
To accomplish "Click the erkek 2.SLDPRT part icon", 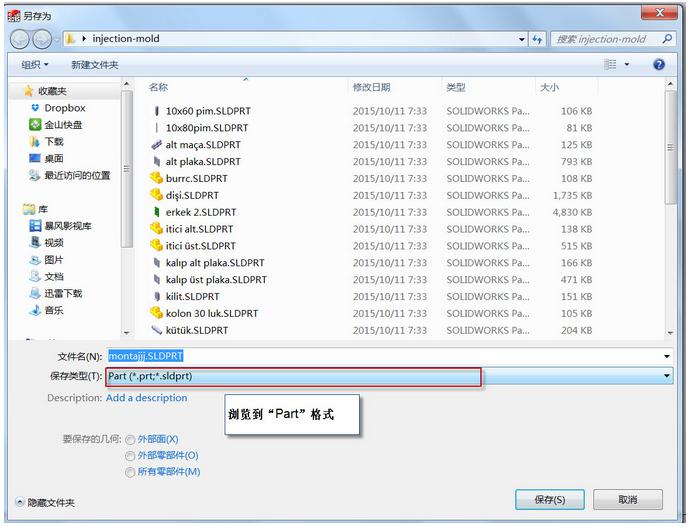I will point(156,212).
